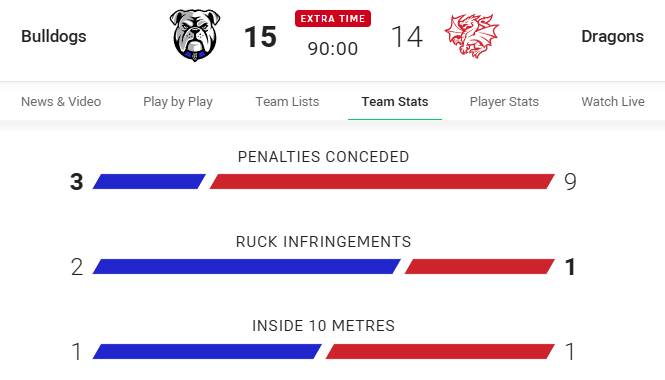Click the red EXTRA TIME badge
Viewport: 665px width, 380px height.
coord(333,19)
